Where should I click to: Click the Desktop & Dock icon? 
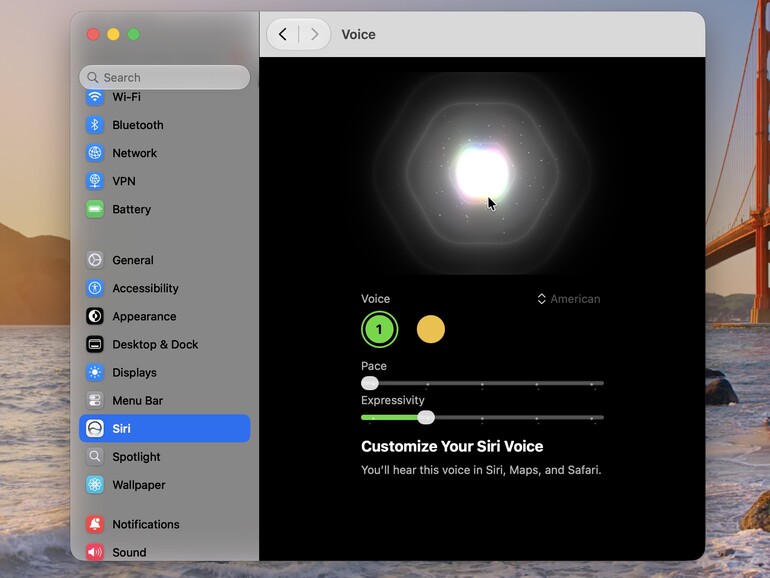pyautogui.click(x=95, y=344)
